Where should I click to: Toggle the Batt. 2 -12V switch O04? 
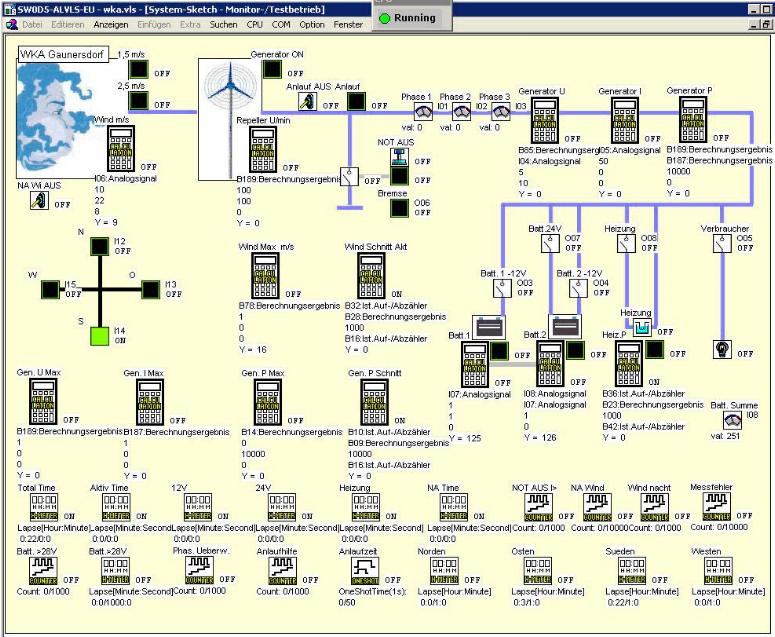tap(578, 288)
